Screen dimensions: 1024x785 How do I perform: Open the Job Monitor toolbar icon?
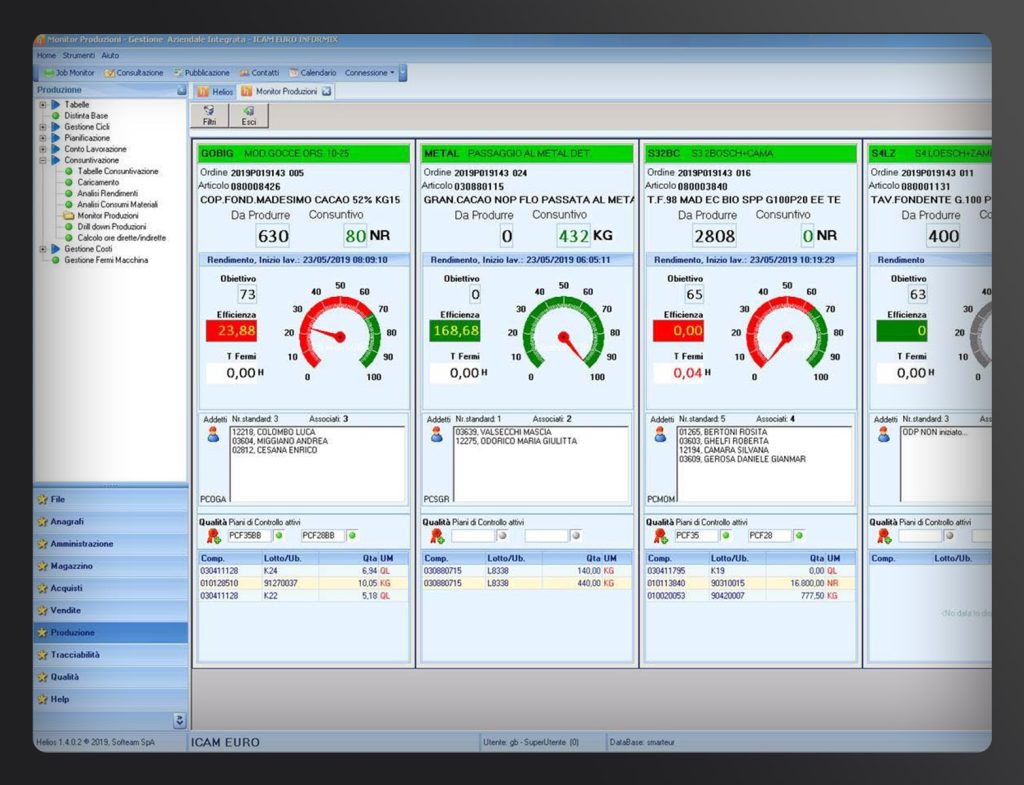click(49, 72)
